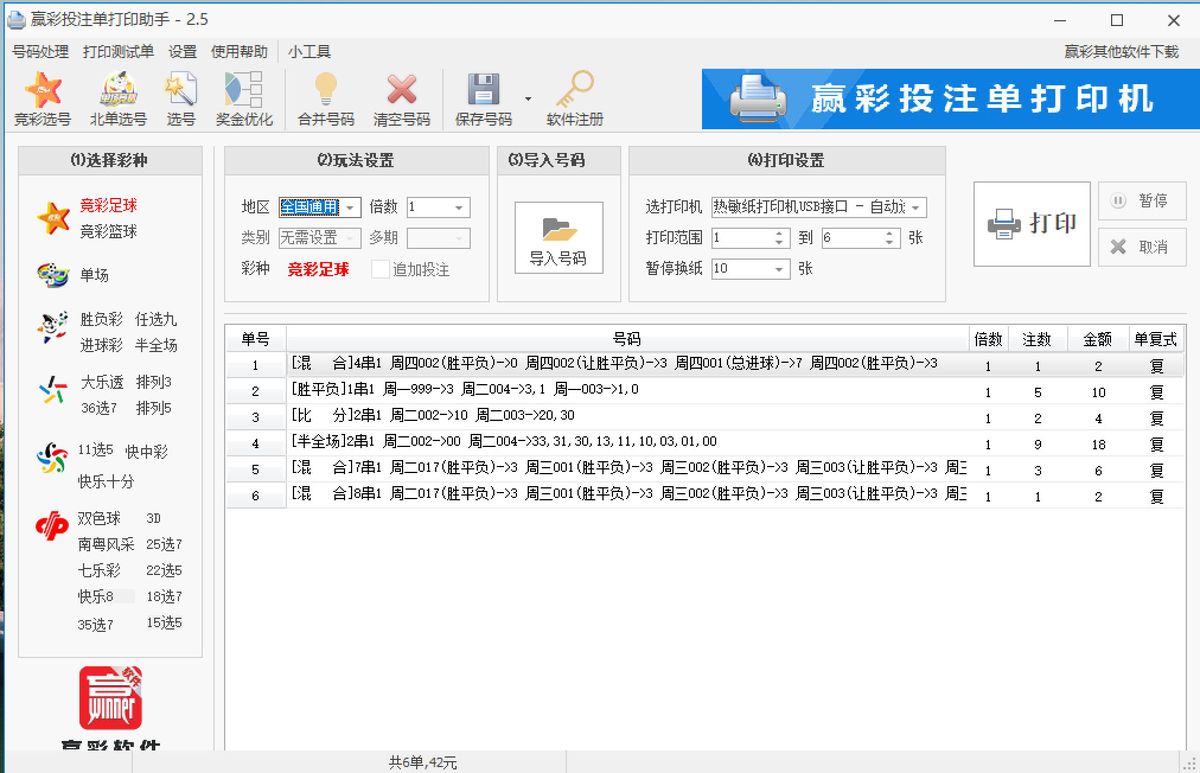Open the 地区 region dropdown
The image size is (1200, 773).
point(352,208)
